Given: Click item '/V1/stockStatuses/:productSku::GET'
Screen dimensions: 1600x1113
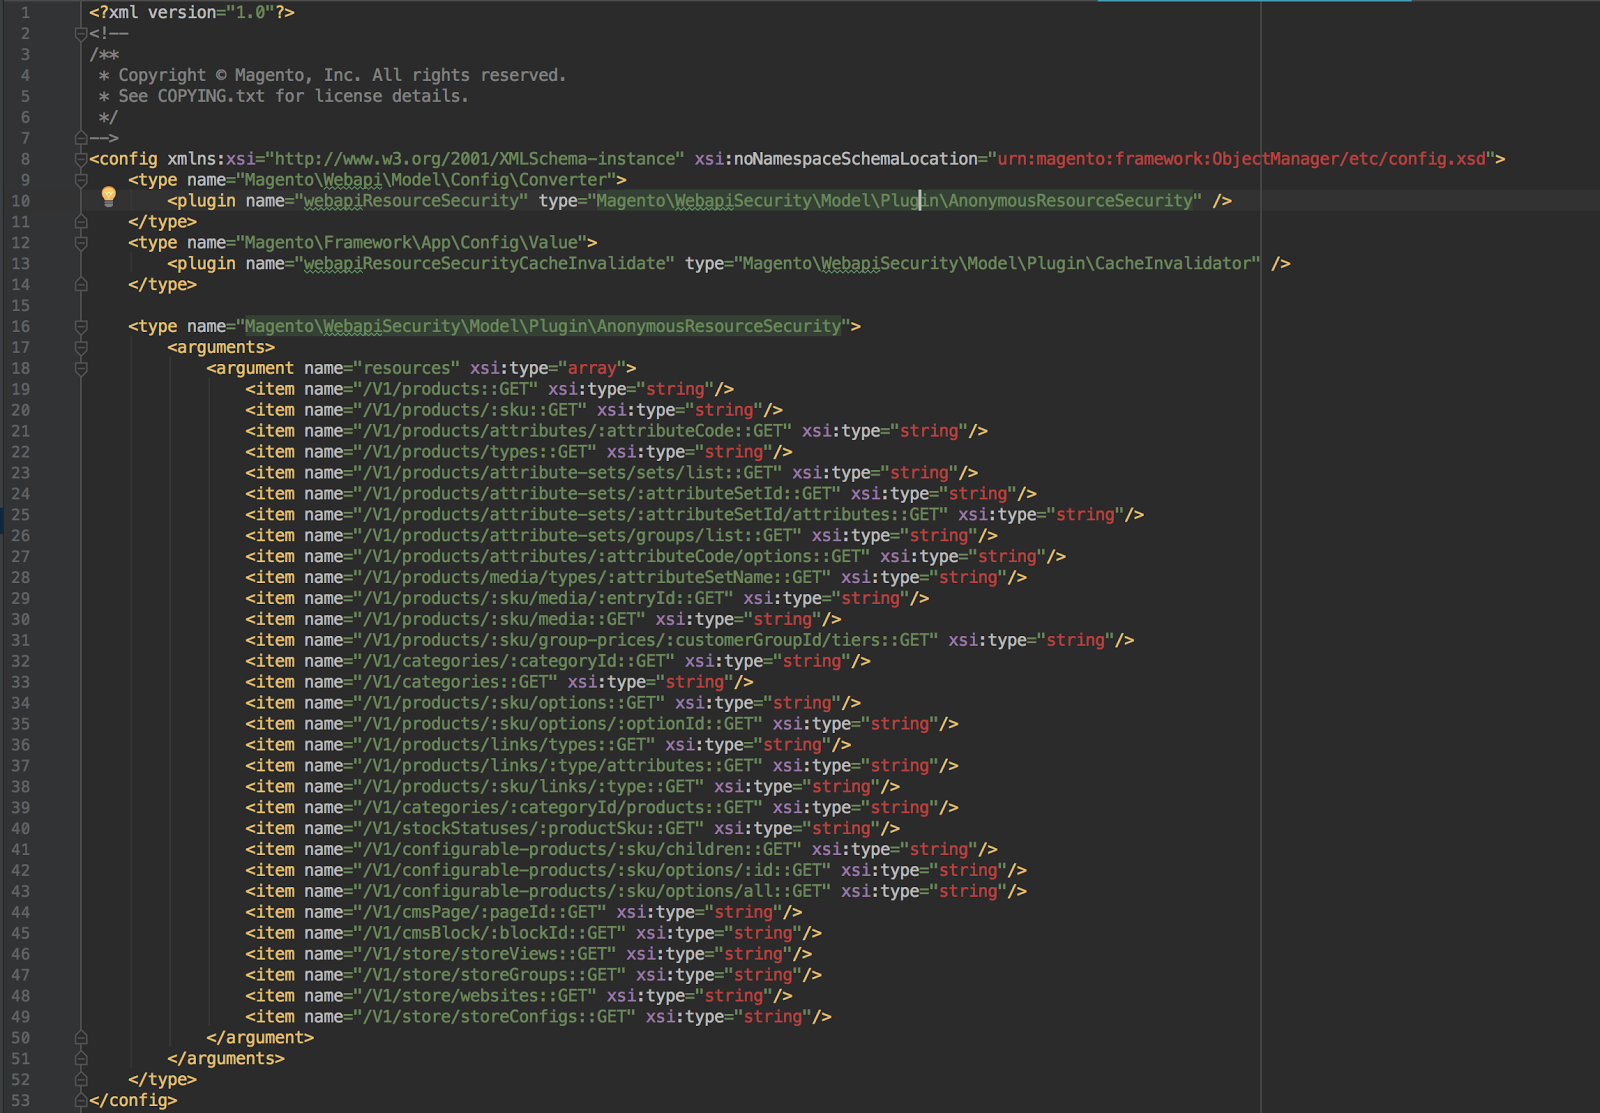Looking at the screenshot, I should tap(529, 830).
